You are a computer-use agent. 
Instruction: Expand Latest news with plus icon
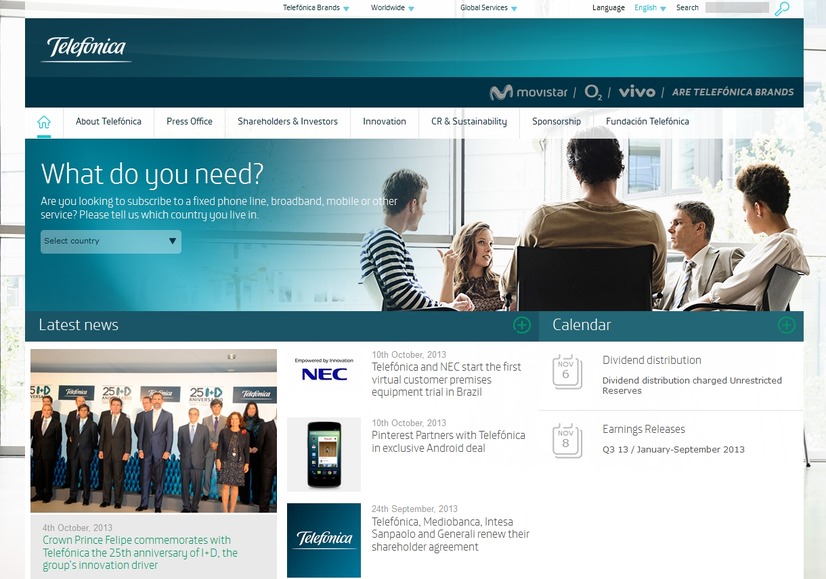coord(522,325)
